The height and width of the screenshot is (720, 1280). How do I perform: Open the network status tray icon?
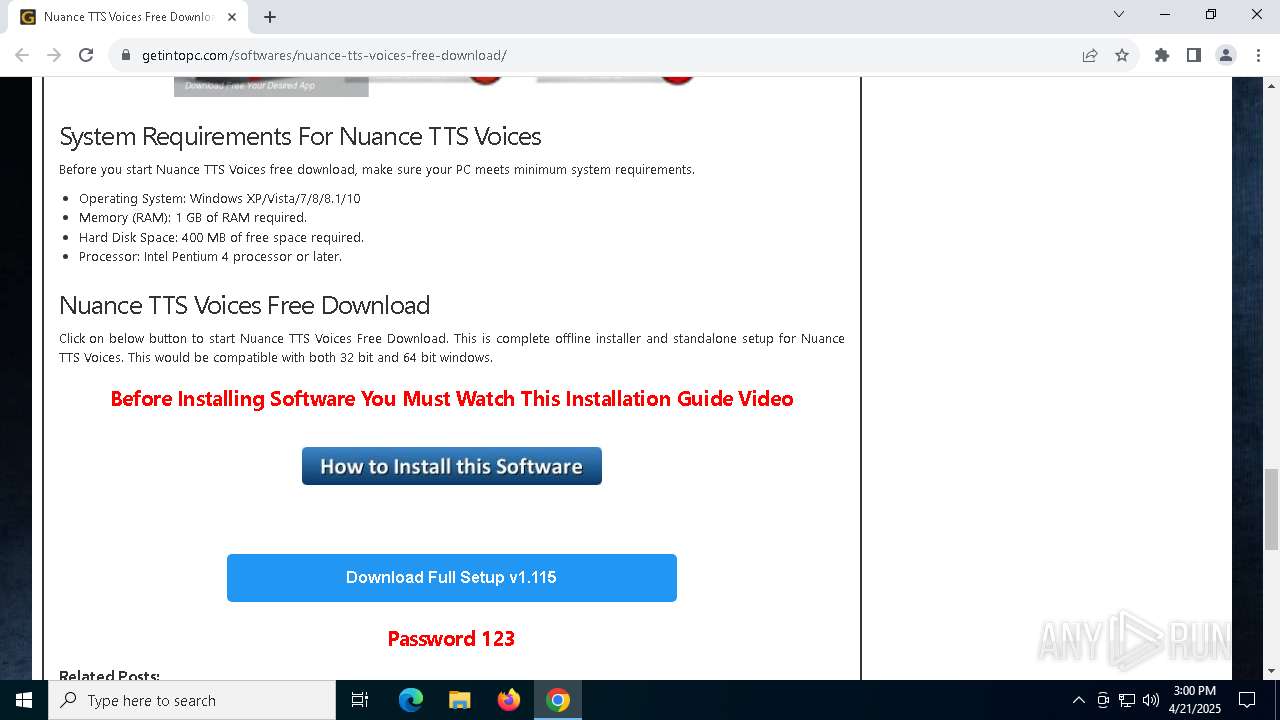click(x=1127, y=700)
